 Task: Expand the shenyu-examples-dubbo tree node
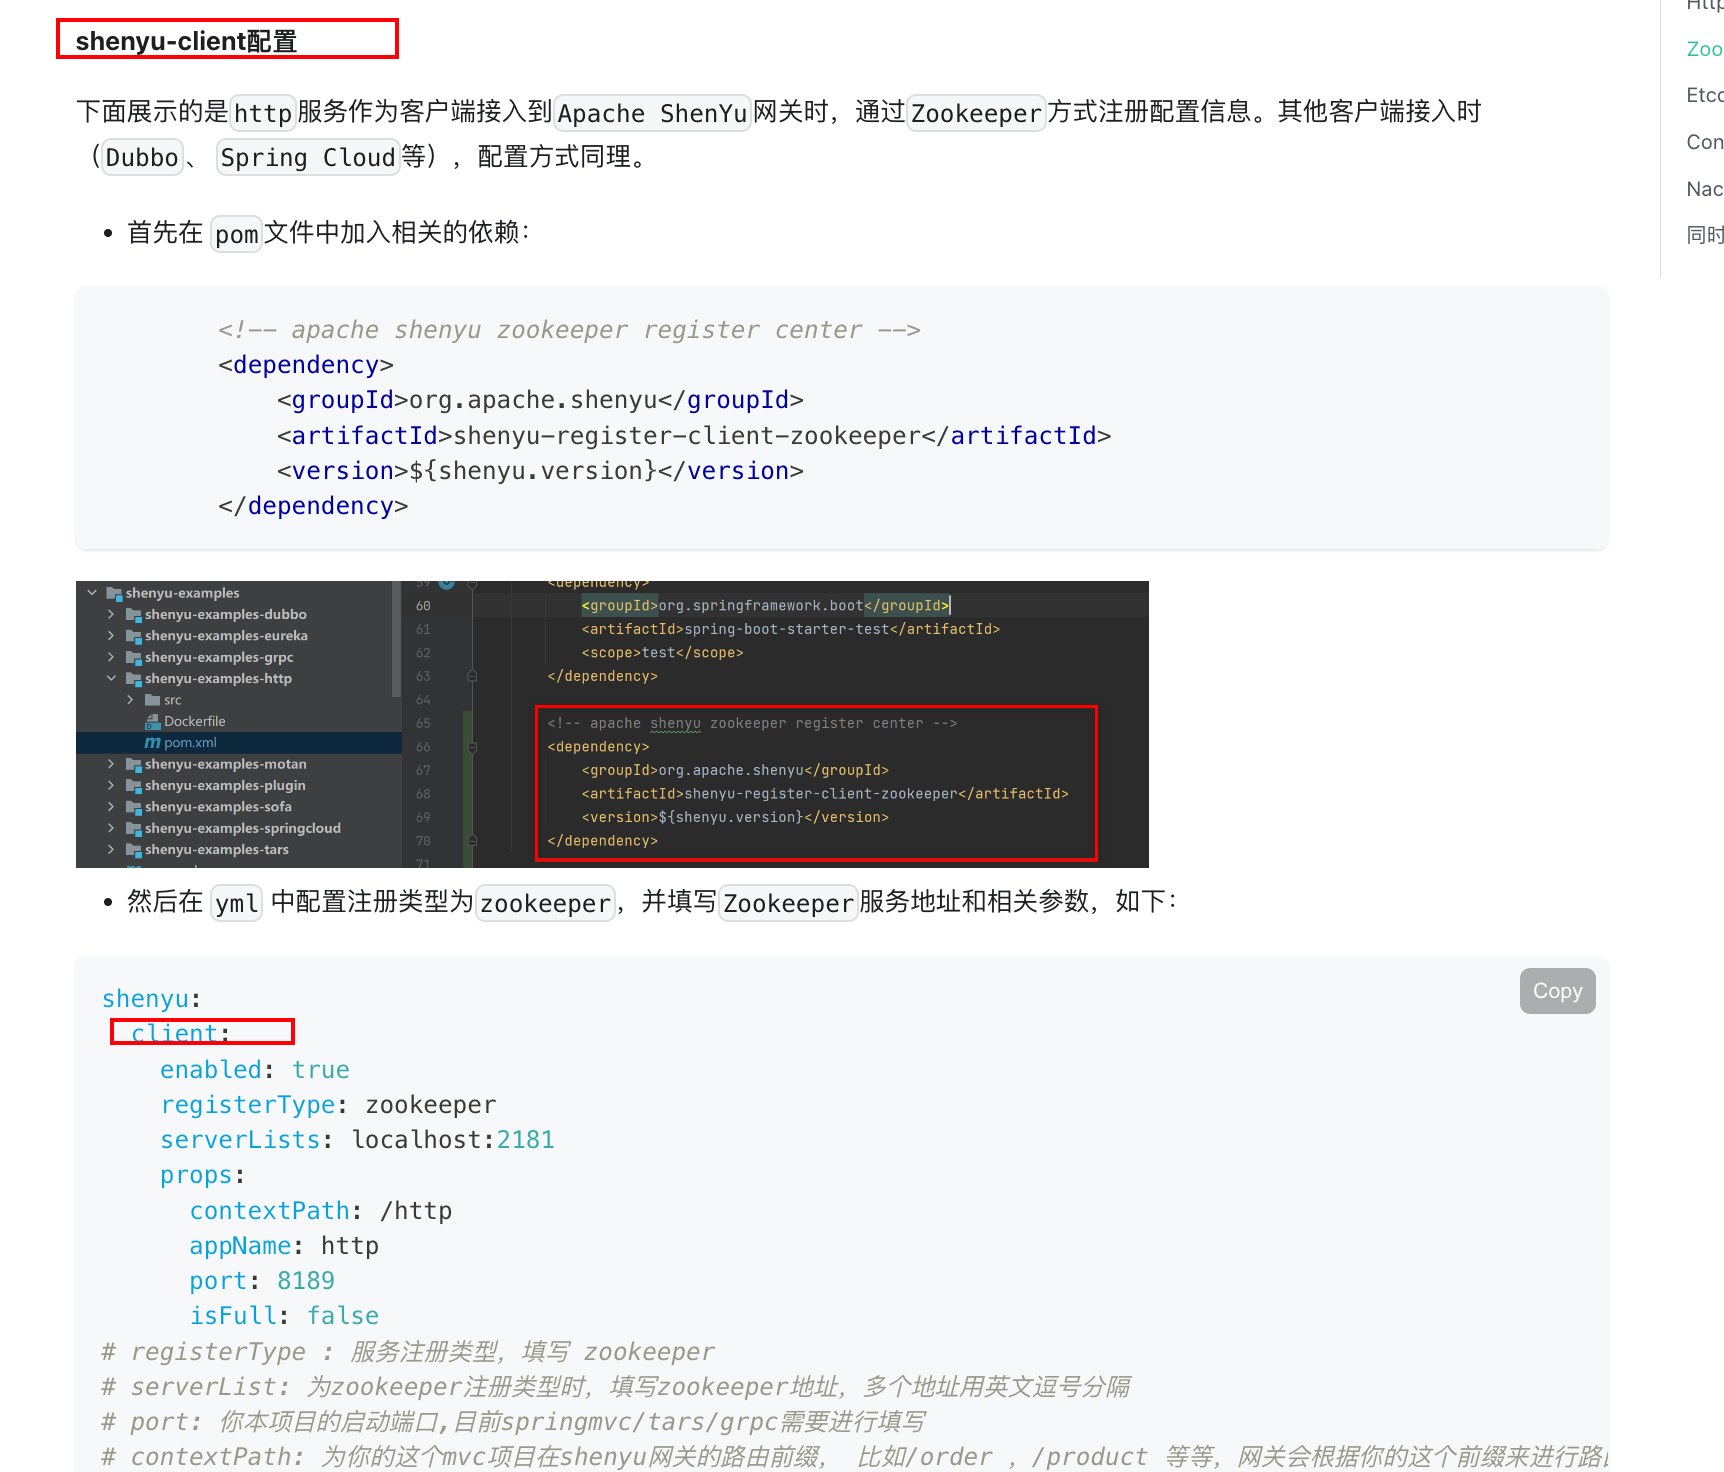(110, 614)
